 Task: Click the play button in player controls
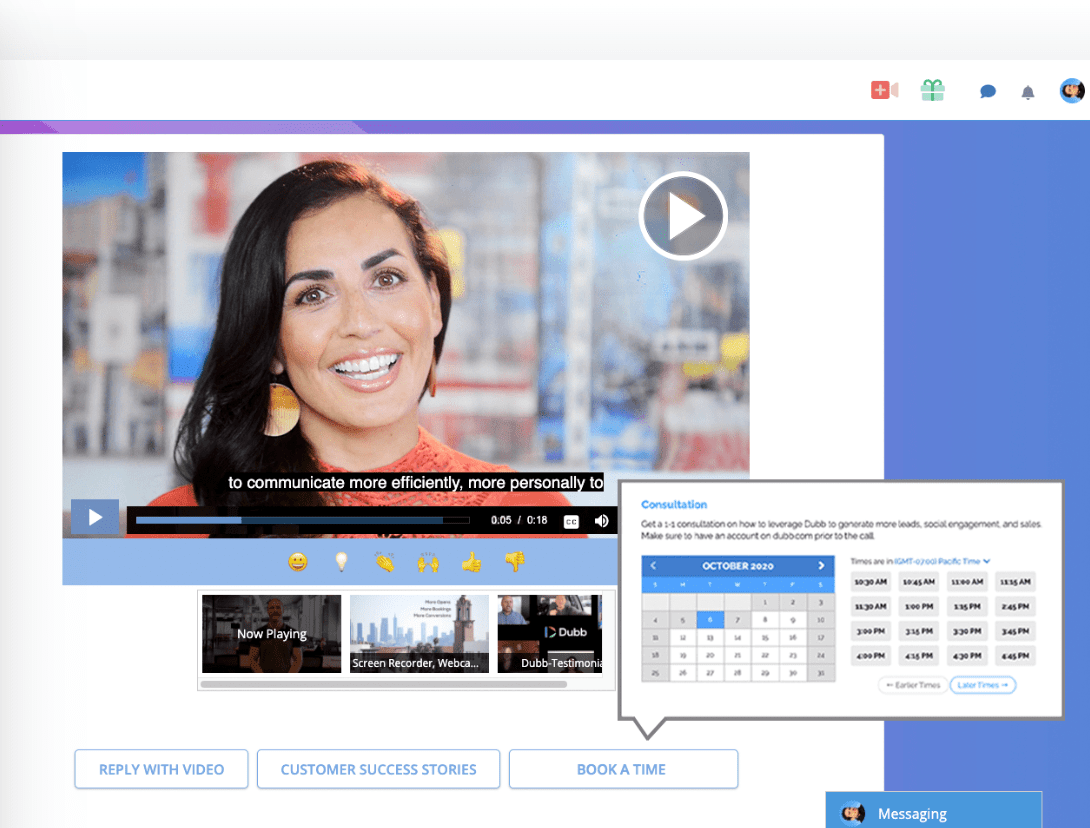95,517
